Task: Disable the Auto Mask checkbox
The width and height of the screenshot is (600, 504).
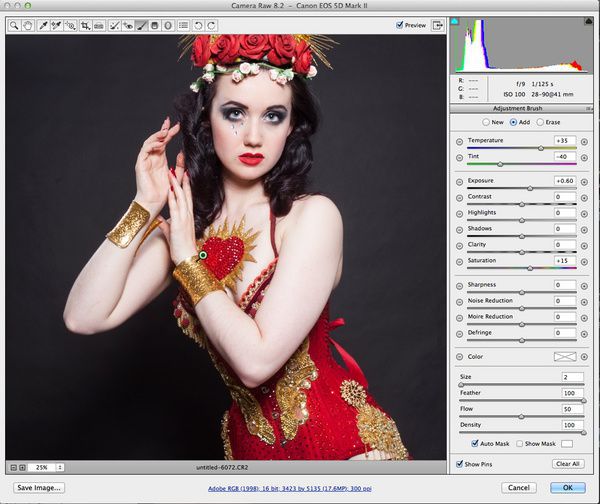Action: (x=475, y=442)
